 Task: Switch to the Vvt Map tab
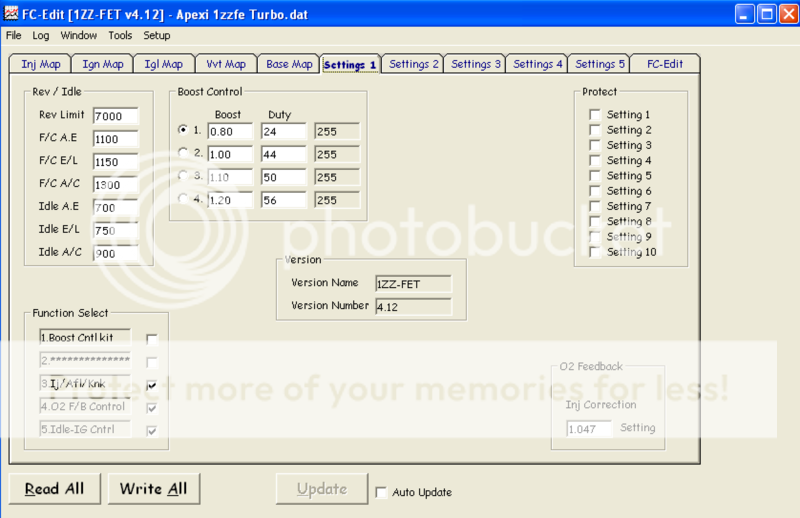[225, 64]
